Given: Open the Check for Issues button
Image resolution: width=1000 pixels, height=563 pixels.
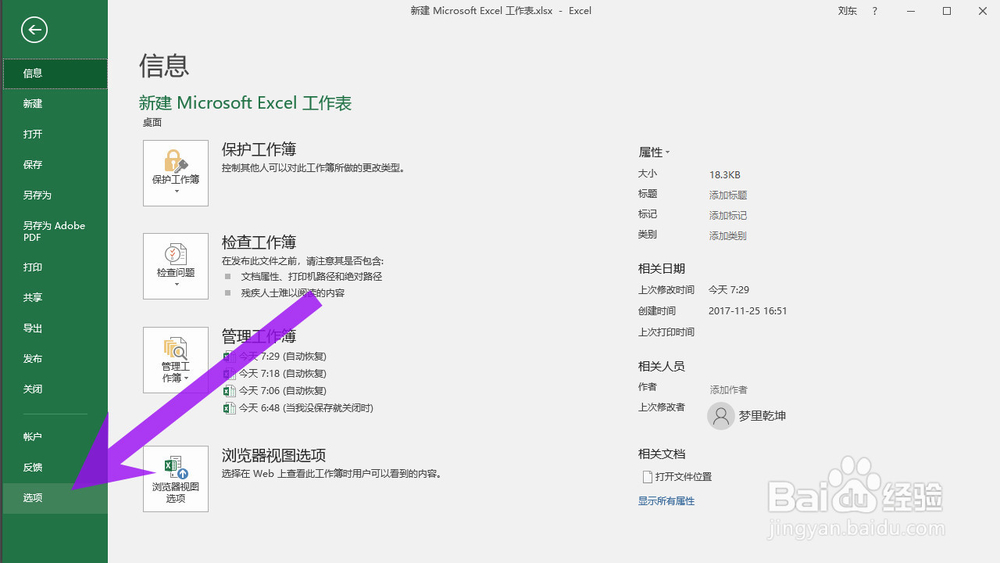Looking at the screenshot, I should [175, 266].
